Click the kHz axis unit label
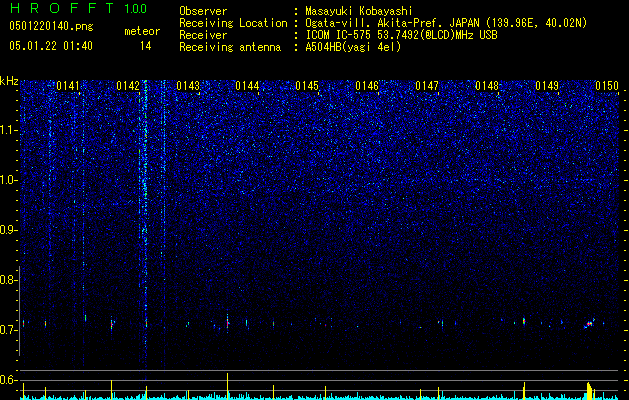 point(9,81)
